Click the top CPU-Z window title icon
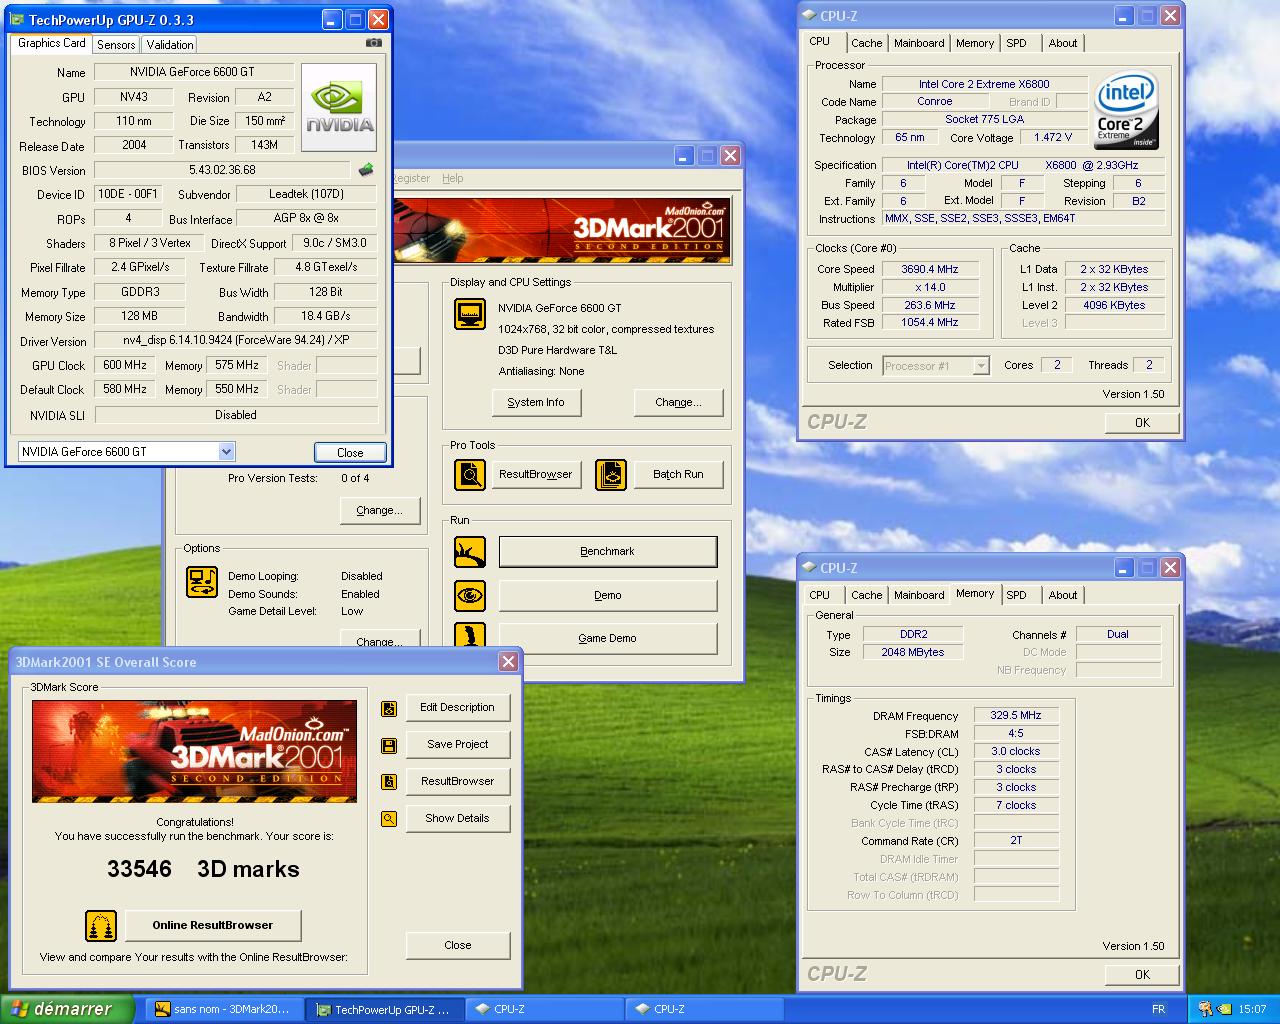1280x1024 pixels. coord(808,16)
